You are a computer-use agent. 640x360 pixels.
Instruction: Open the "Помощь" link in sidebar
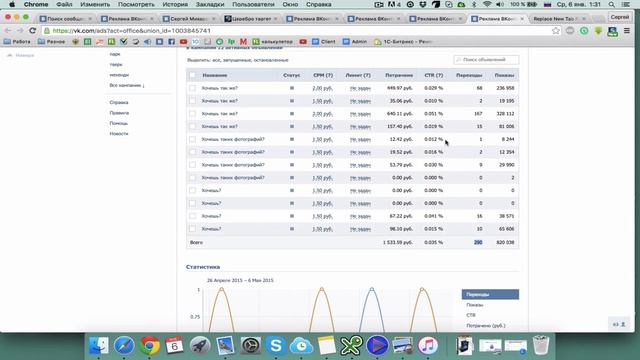pos(119,123)
